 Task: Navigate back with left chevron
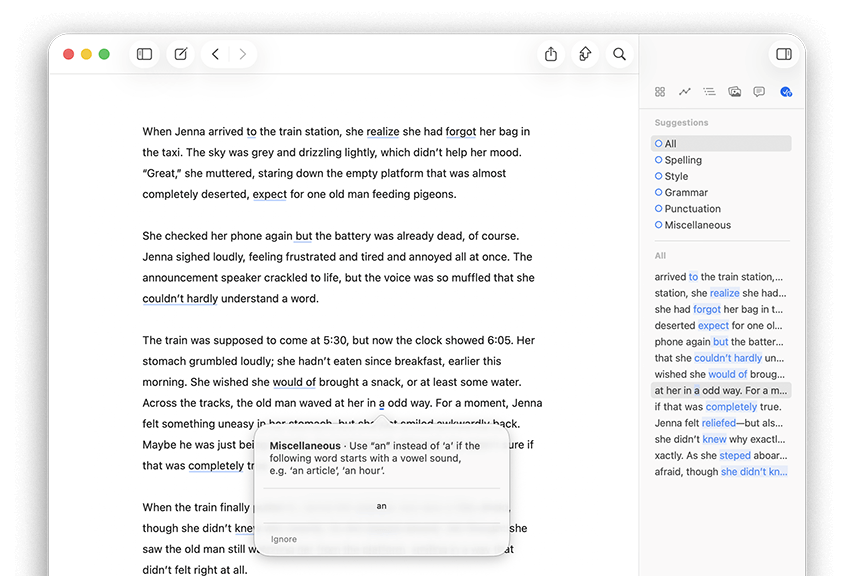click(x=215, y=54)
